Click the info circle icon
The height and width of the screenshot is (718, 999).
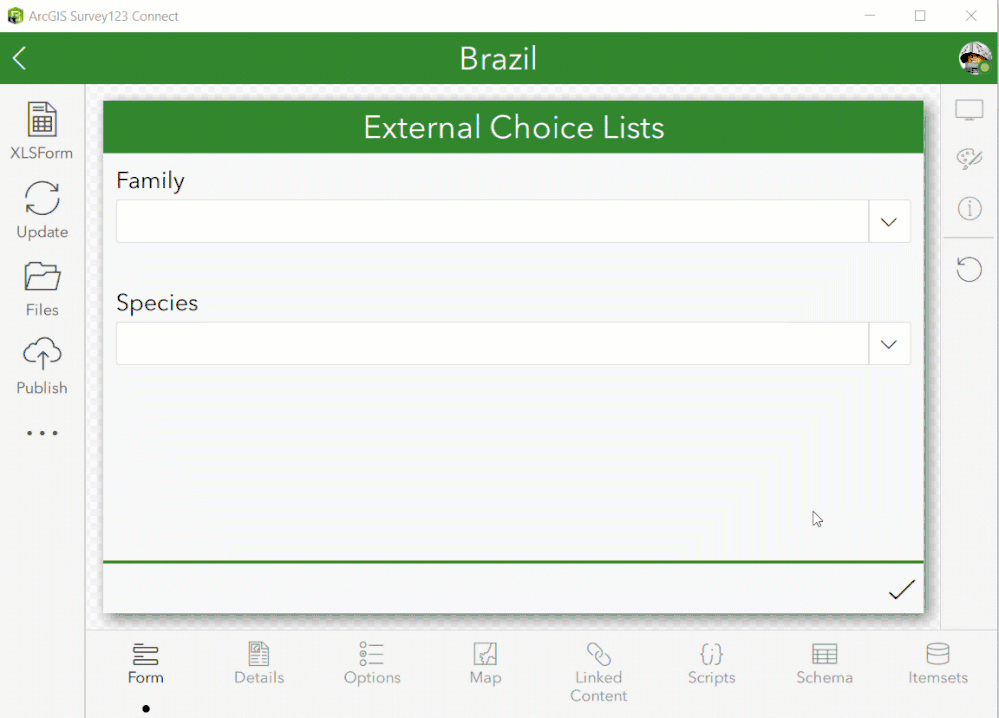tap(969, 208)
